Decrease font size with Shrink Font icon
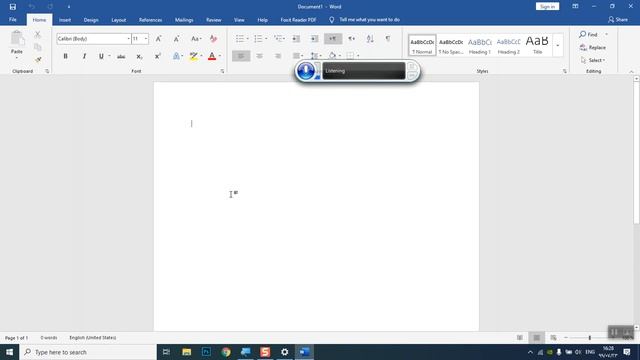Viewport: 640px width, 360px height. (x=176, y=39)
